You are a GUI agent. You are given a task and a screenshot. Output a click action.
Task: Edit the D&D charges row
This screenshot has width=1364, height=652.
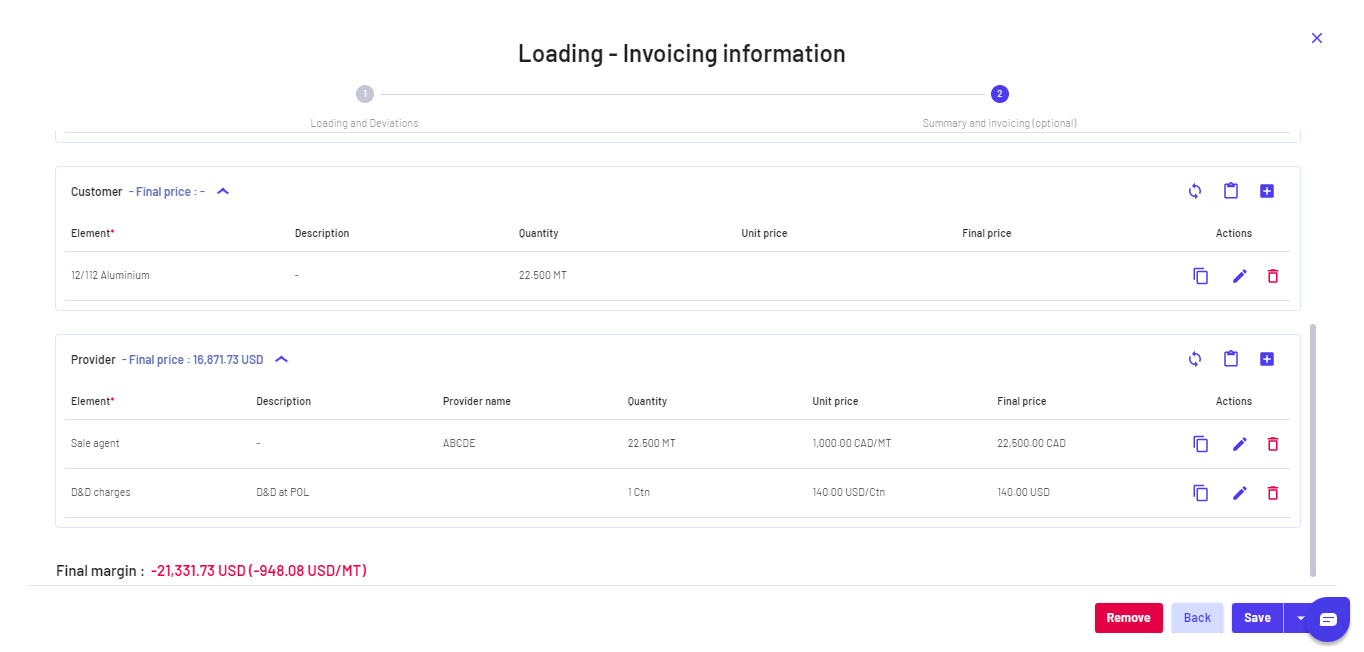click(1240, 493)
